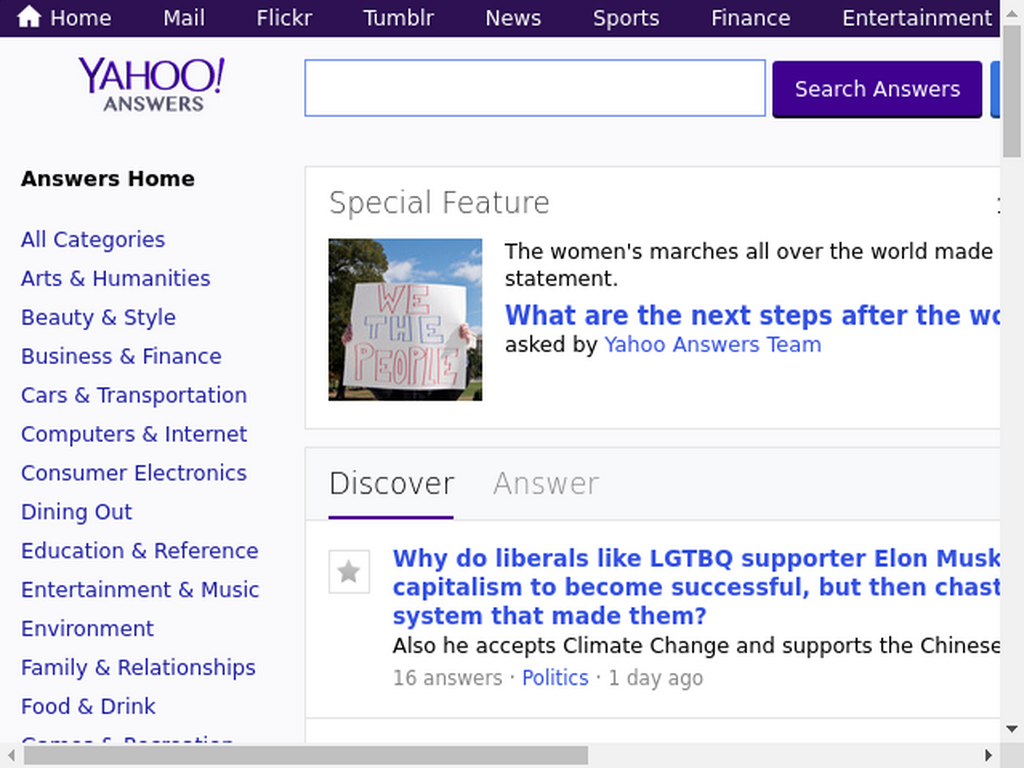Click the vertical scrollbar thumb
Screen dimensions: 1024x768
point(1012,91)
